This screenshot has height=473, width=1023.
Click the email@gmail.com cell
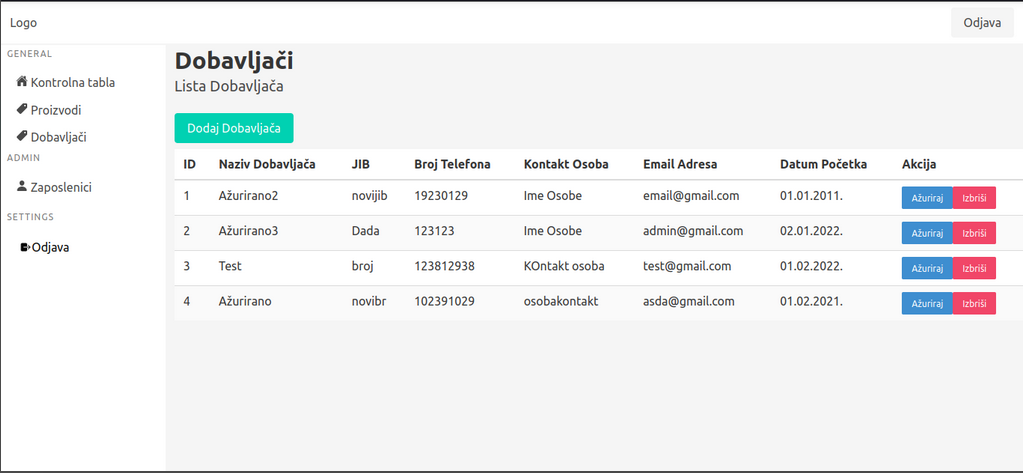tap(691, 196)
